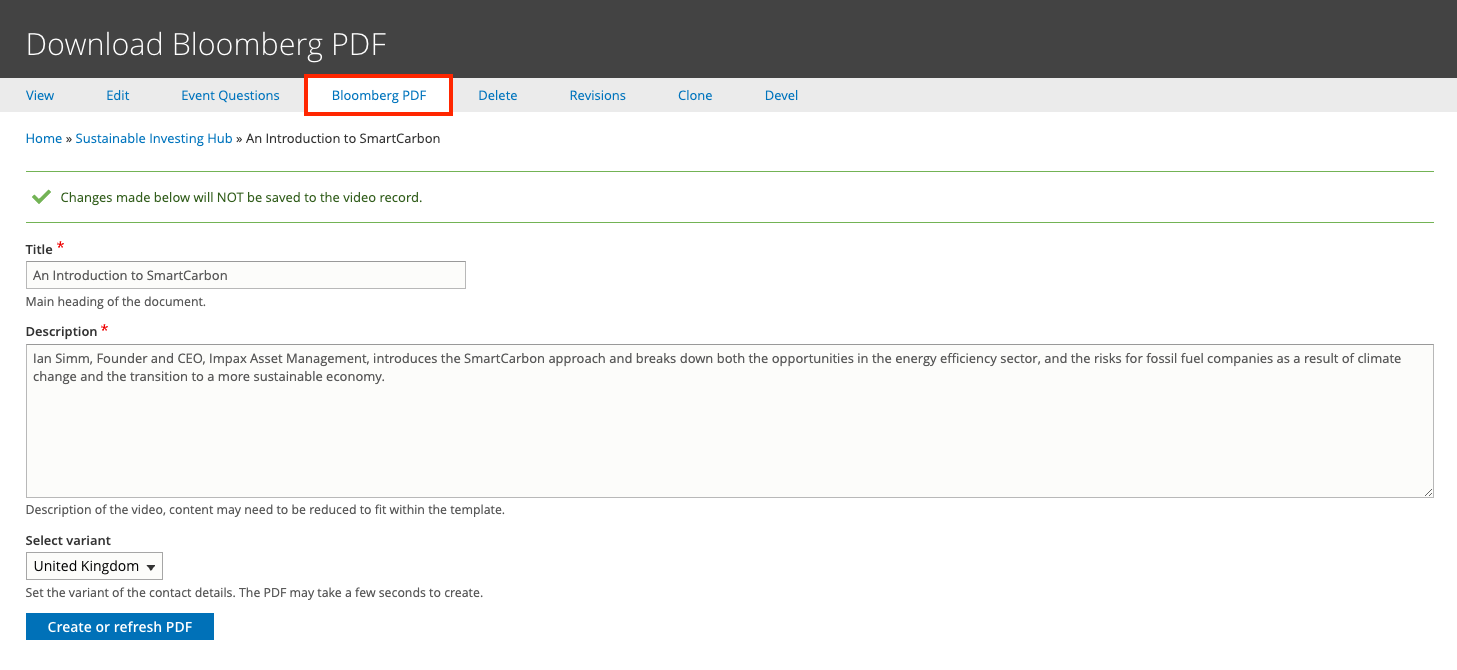
Task: Click the 'Select variant' label
Action: [x=68, y=540]
